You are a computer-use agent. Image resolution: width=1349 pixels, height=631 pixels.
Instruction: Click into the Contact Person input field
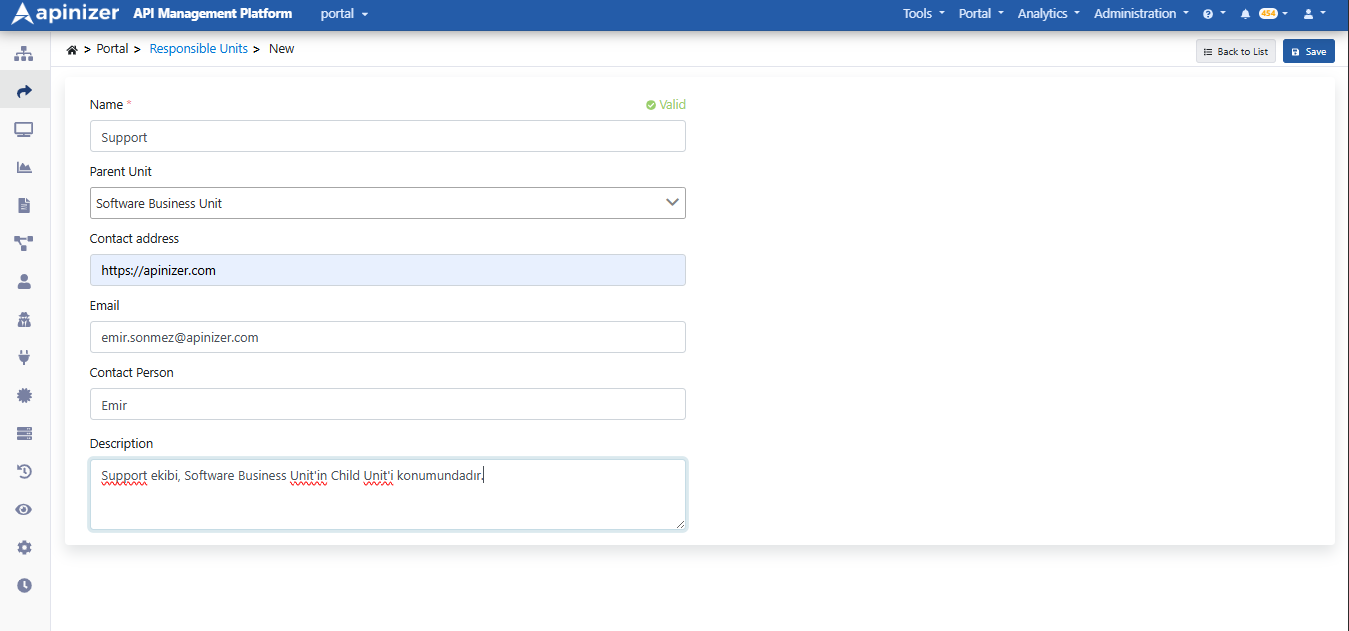388,404
